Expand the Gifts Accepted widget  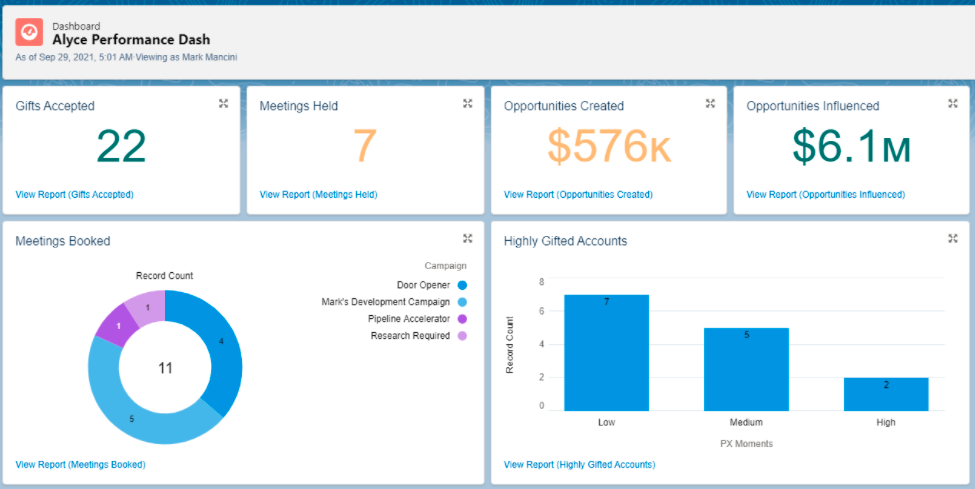(x=224, y=104)
